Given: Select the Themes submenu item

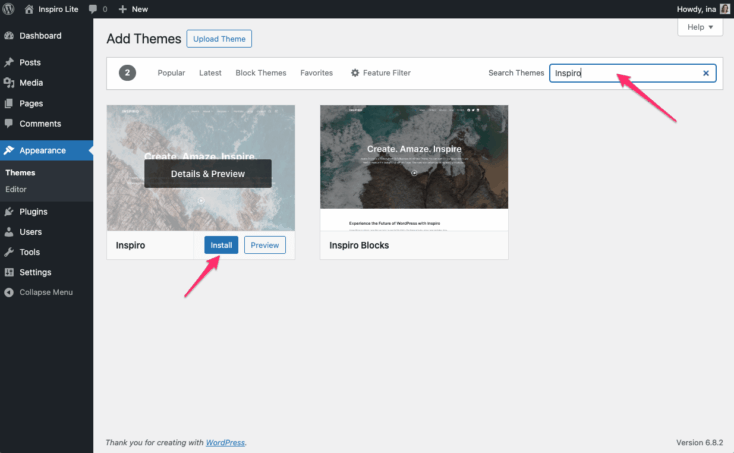Looking at the screenshot, I should pyautogui.click(x=20, y=173).
